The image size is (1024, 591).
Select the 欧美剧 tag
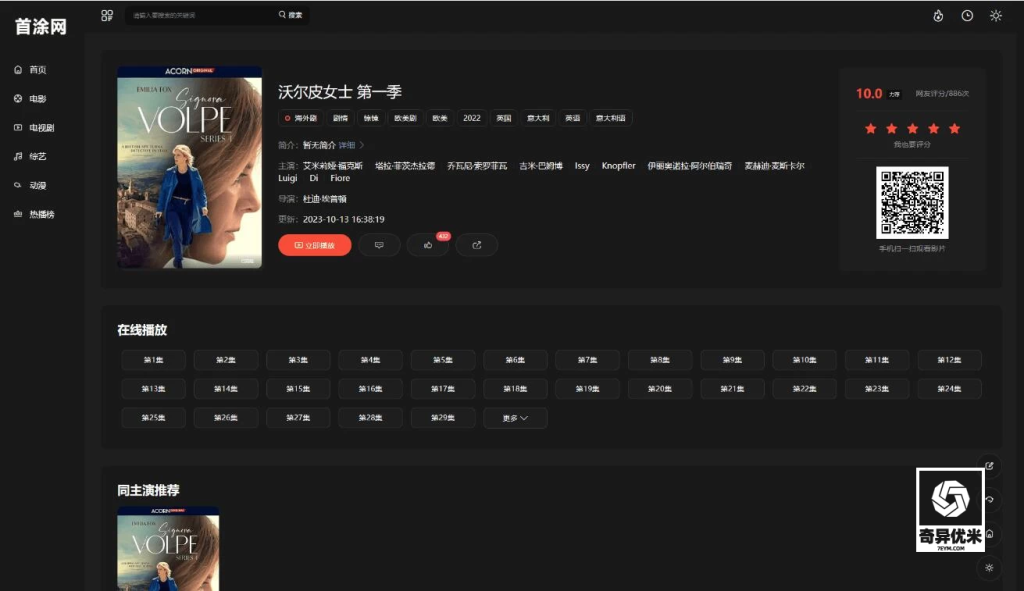[x=405, y=118]
